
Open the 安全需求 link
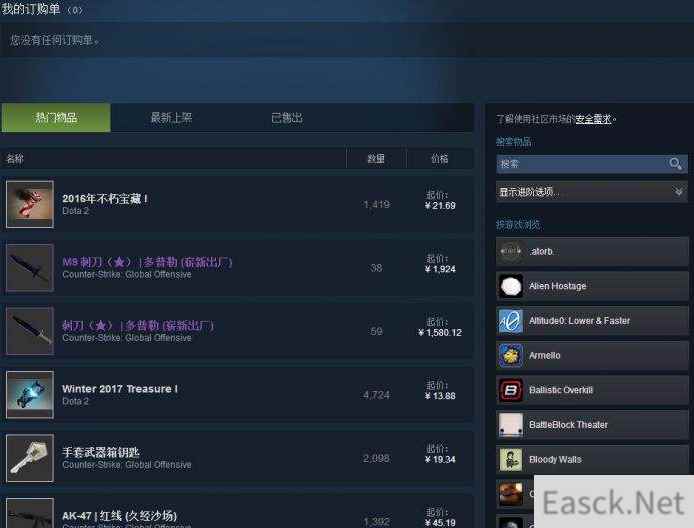click(x=593, y=119)
